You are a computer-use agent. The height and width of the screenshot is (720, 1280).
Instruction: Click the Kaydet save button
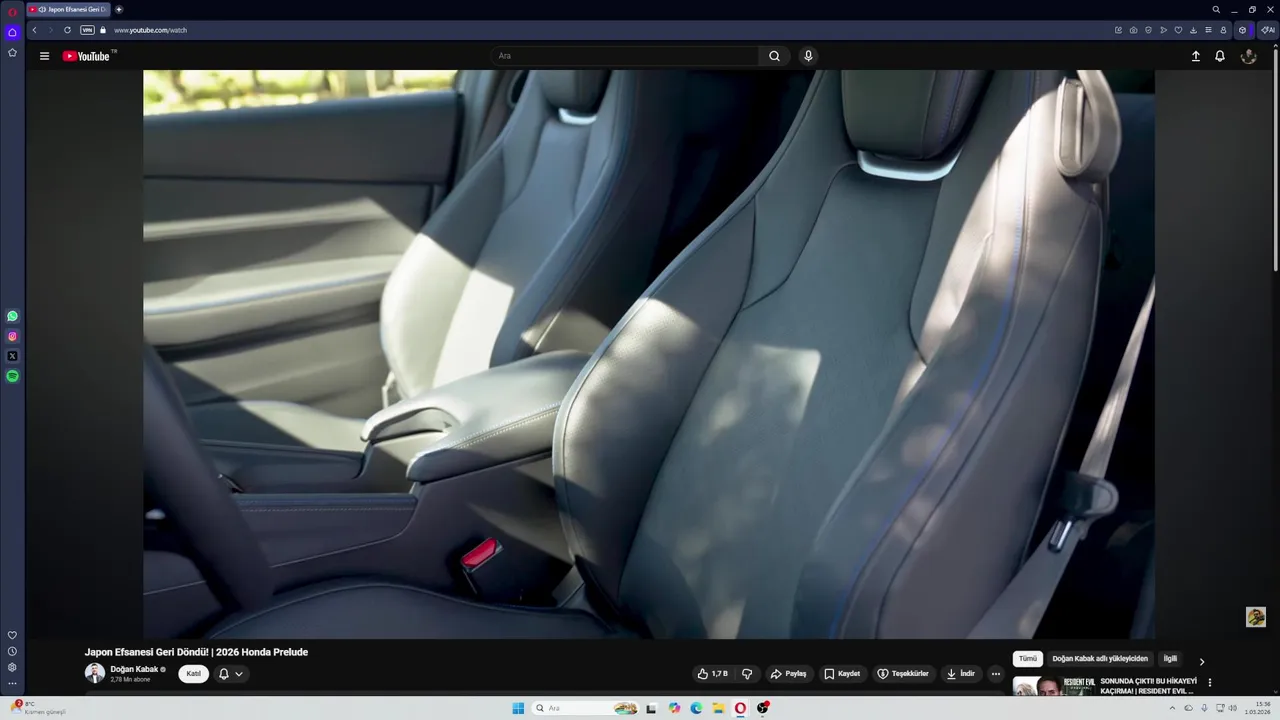click(x=842, y=674)
